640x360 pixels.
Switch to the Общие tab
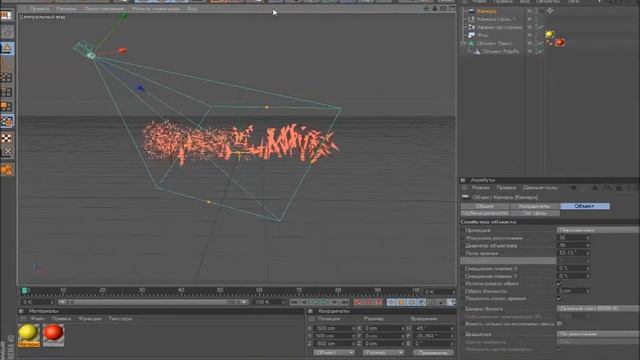pyautogui.click(x=485, y=206)
